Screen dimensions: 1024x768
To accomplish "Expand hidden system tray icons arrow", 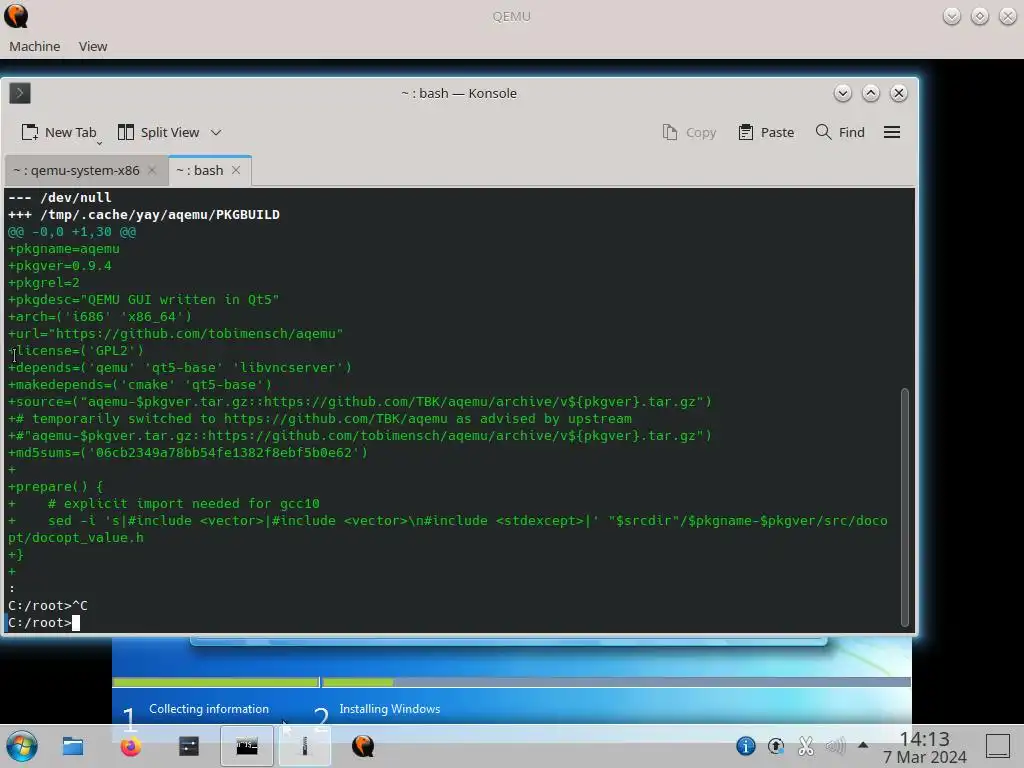I will pyautogui.click(x=863, y=745).
